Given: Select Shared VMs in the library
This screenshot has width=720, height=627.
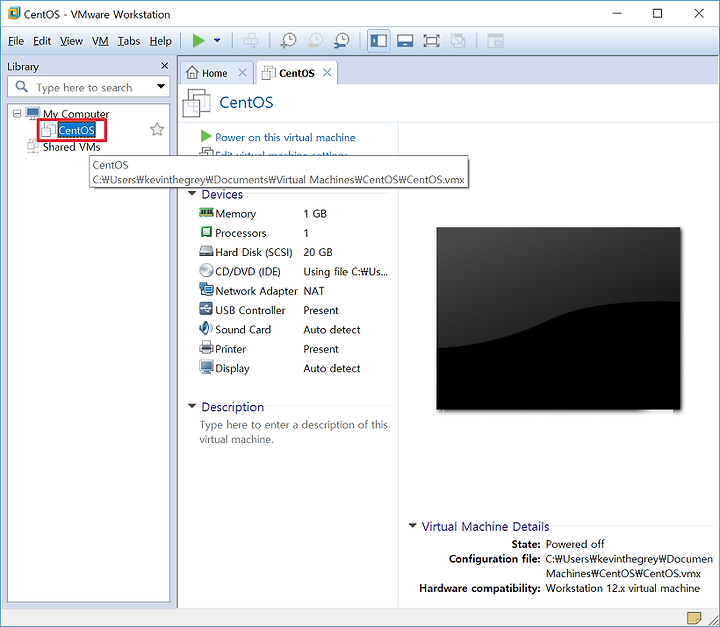Looking at the screenshot, I should pyautogui.click(x=71, y=147).
